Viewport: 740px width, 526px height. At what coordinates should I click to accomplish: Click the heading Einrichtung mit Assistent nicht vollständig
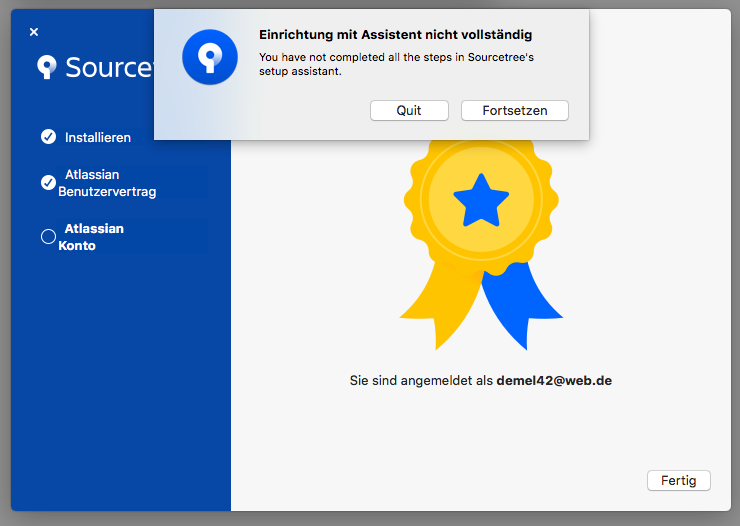(395, 34)
